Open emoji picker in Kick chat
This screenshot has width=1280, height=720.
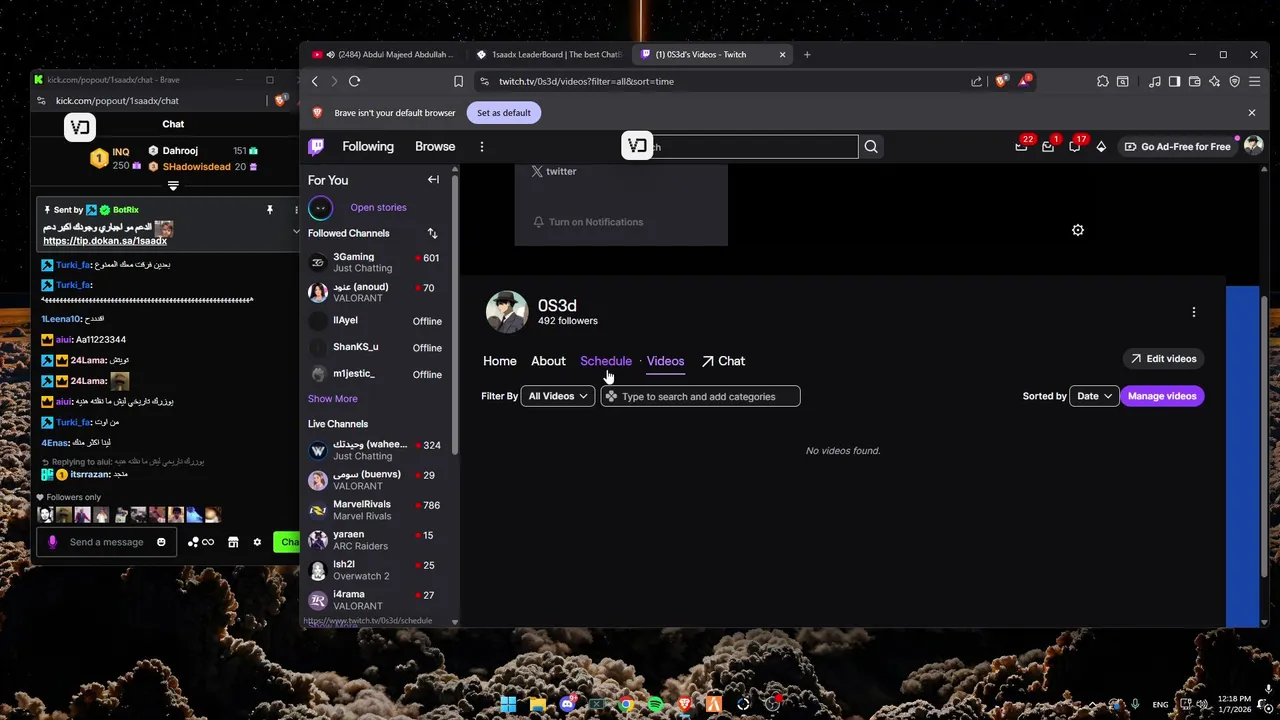[161, 542]
